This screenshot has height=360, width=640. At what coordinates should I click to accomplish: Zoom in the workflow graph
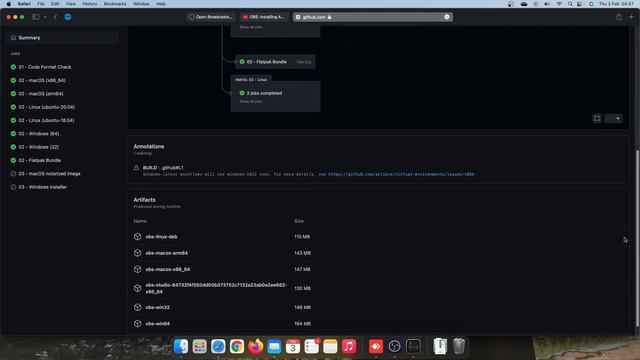point(618,118)
